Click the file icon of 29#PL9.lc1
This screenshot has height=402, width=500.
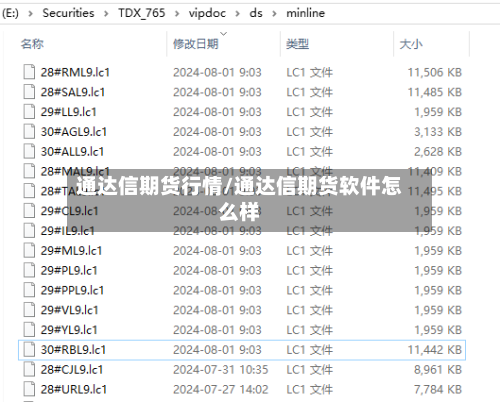[x=29, y=270]
